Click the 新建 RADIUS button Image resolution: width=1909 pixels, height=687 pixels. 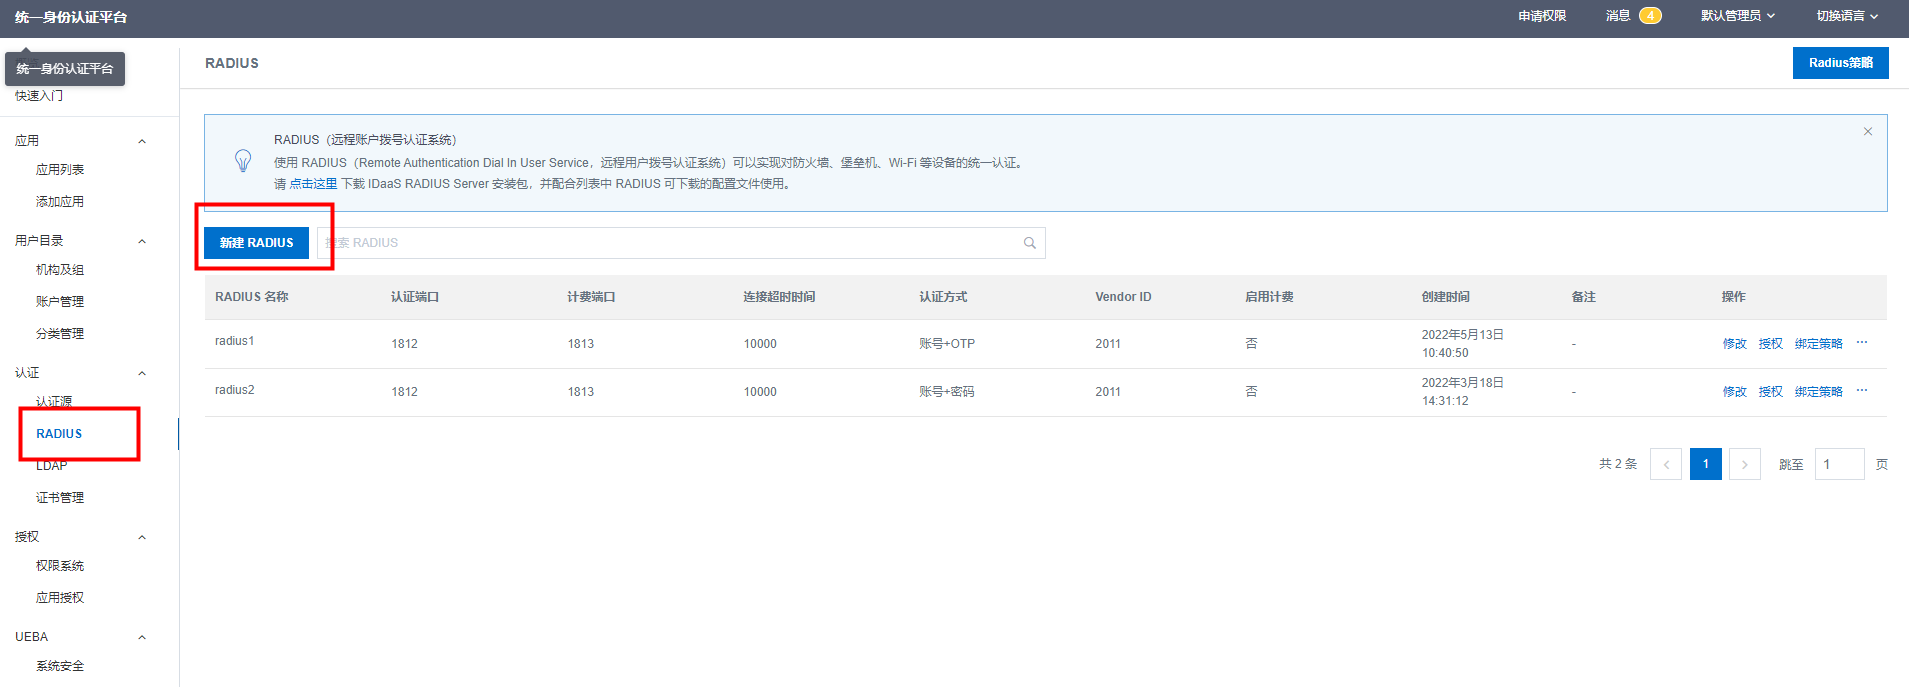(256, 243)
